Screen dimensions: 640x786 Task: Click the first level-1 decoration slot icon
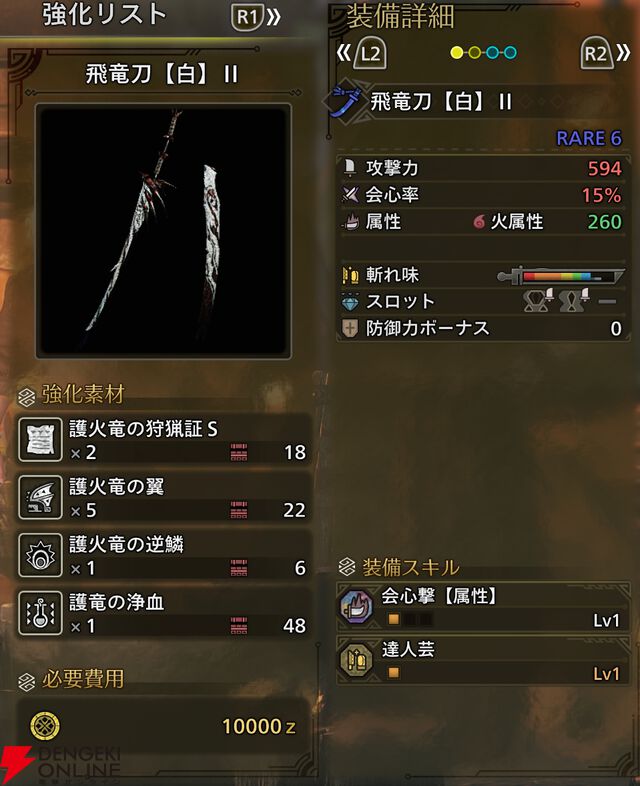coord(538,300)
